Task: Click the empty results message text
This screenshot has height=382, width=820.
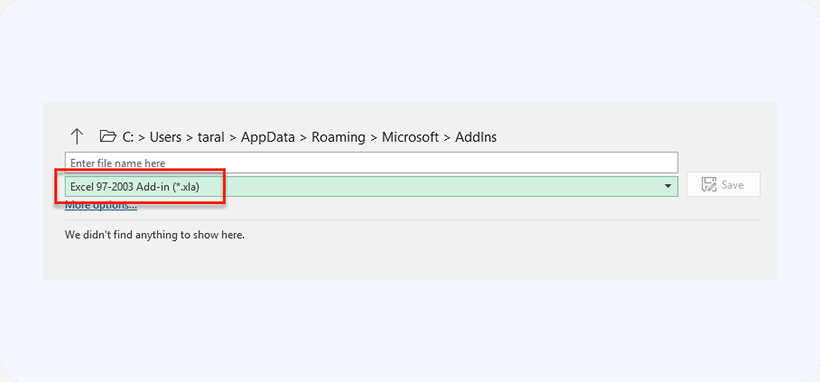Action: point(155,235)
